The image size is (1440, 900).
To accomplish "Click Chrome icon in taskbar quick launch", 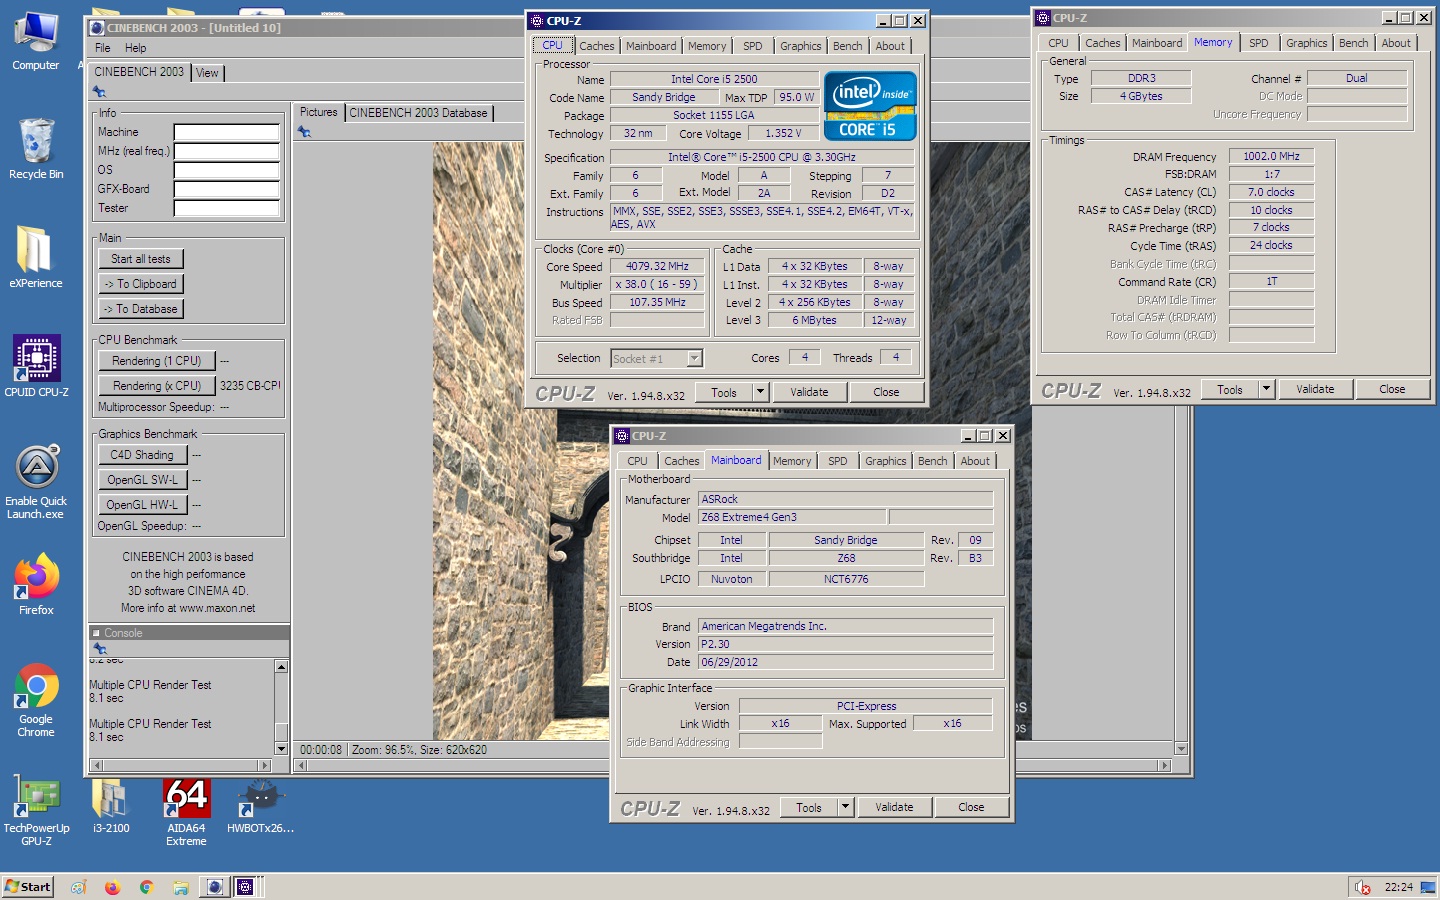I will (146, 887).
